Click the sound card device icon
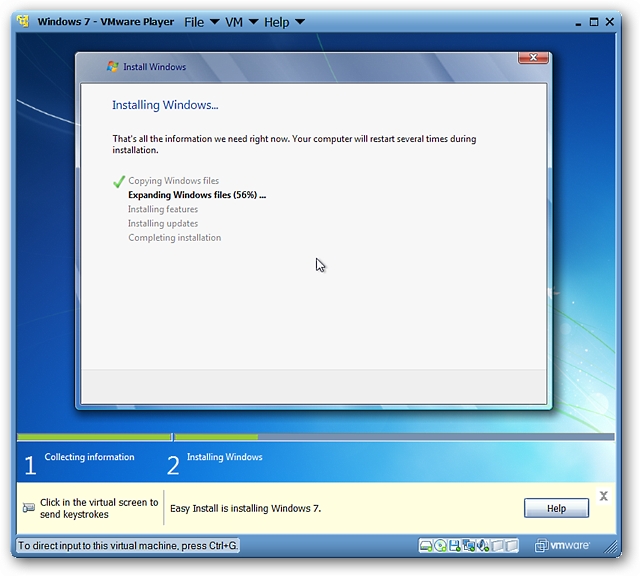This screenshot has height=576, width=640. coord(483,546)
